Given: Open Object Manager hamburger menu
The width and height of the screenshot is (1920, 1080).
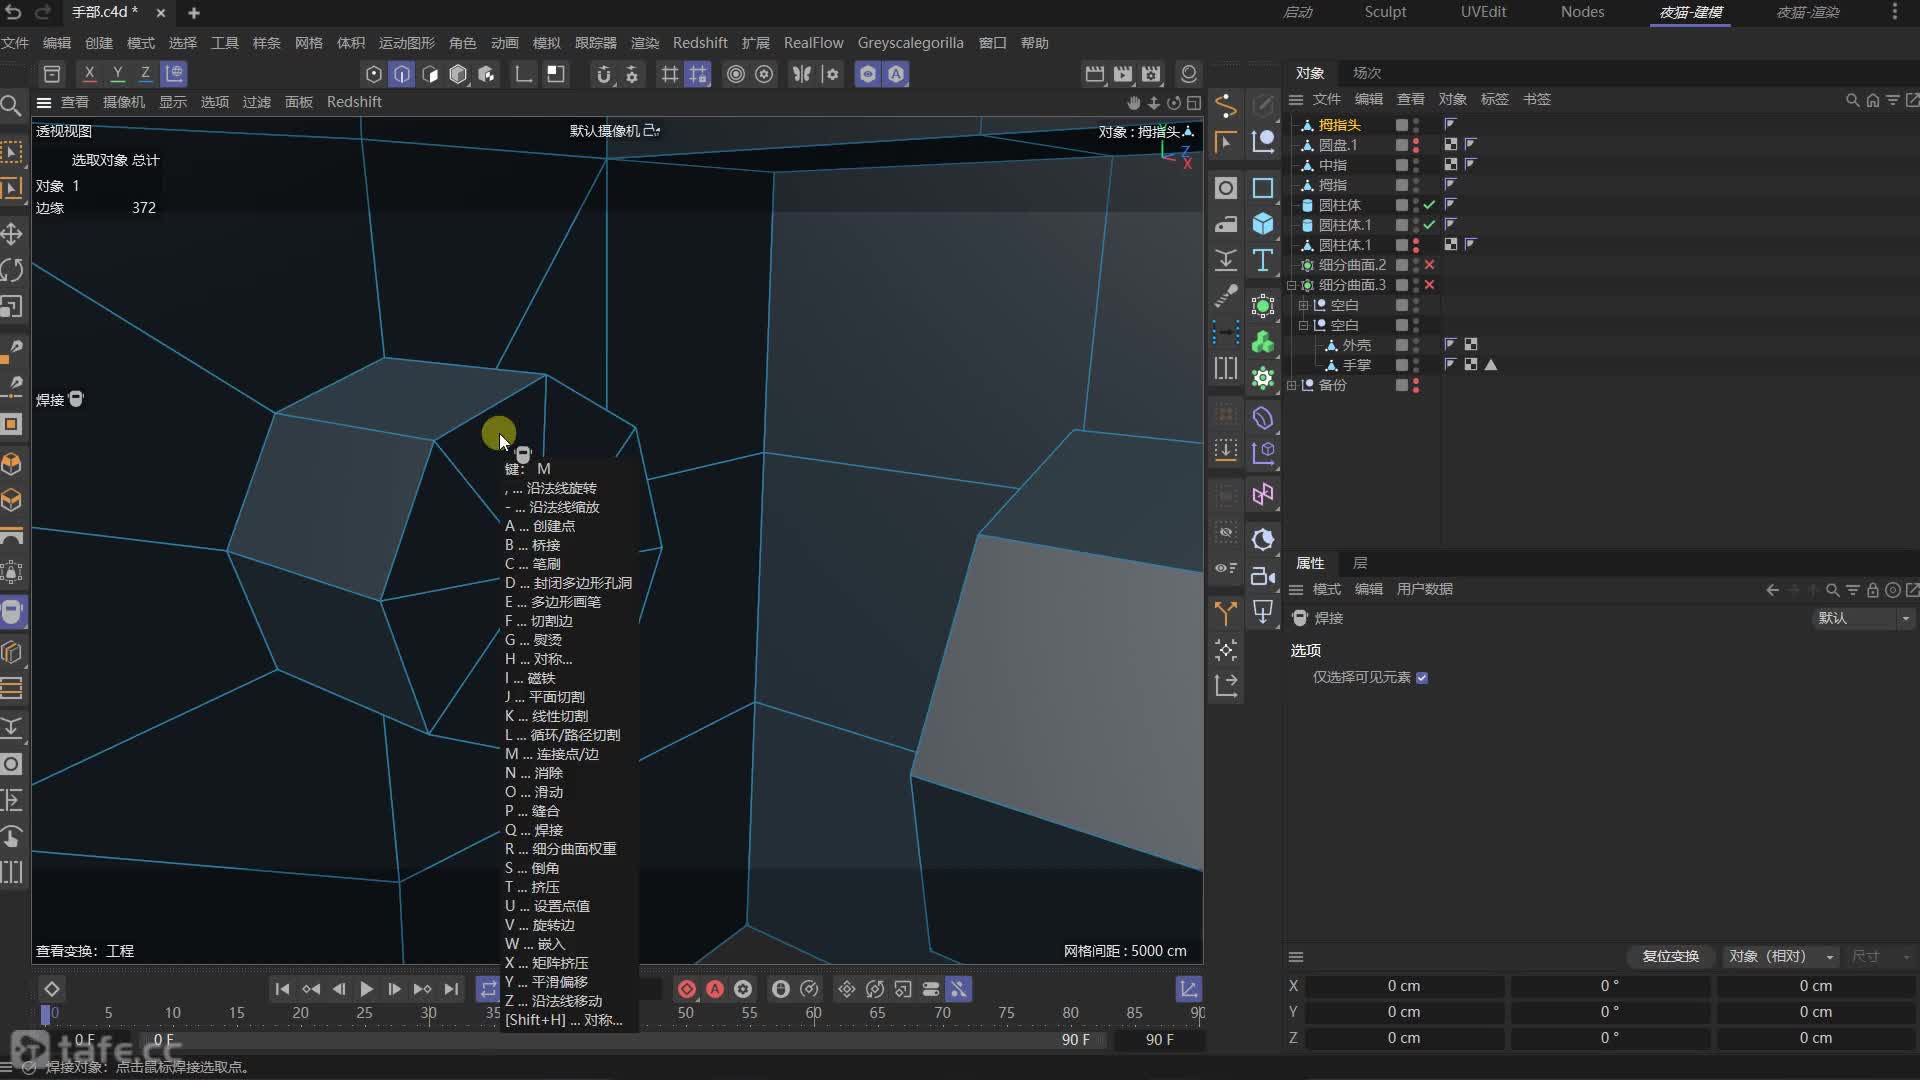Looking at the screenshot, I should click(x=1296, y=99).
